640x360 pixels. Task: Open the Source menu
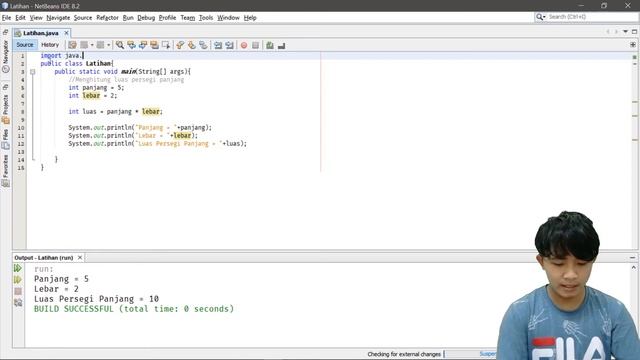pyautogui.click(x=83, y=18)
